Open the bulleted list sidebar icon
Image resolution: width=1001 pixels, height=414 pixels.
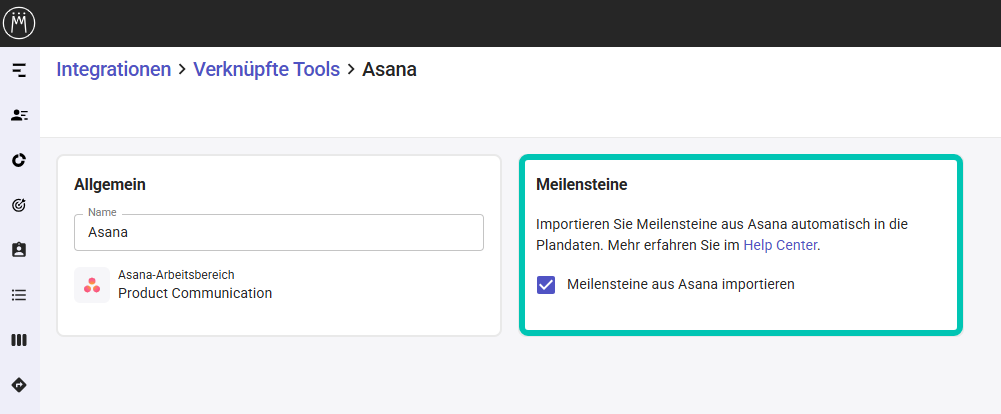(19, 295)
